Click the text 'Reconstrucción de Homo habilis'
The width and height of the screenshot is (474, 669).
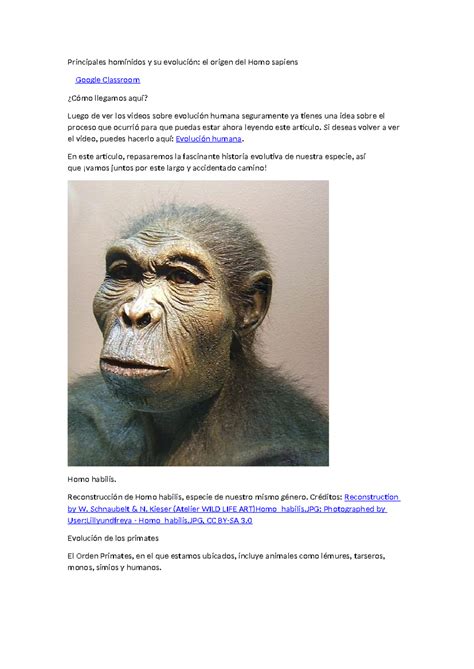coord(125,497)
